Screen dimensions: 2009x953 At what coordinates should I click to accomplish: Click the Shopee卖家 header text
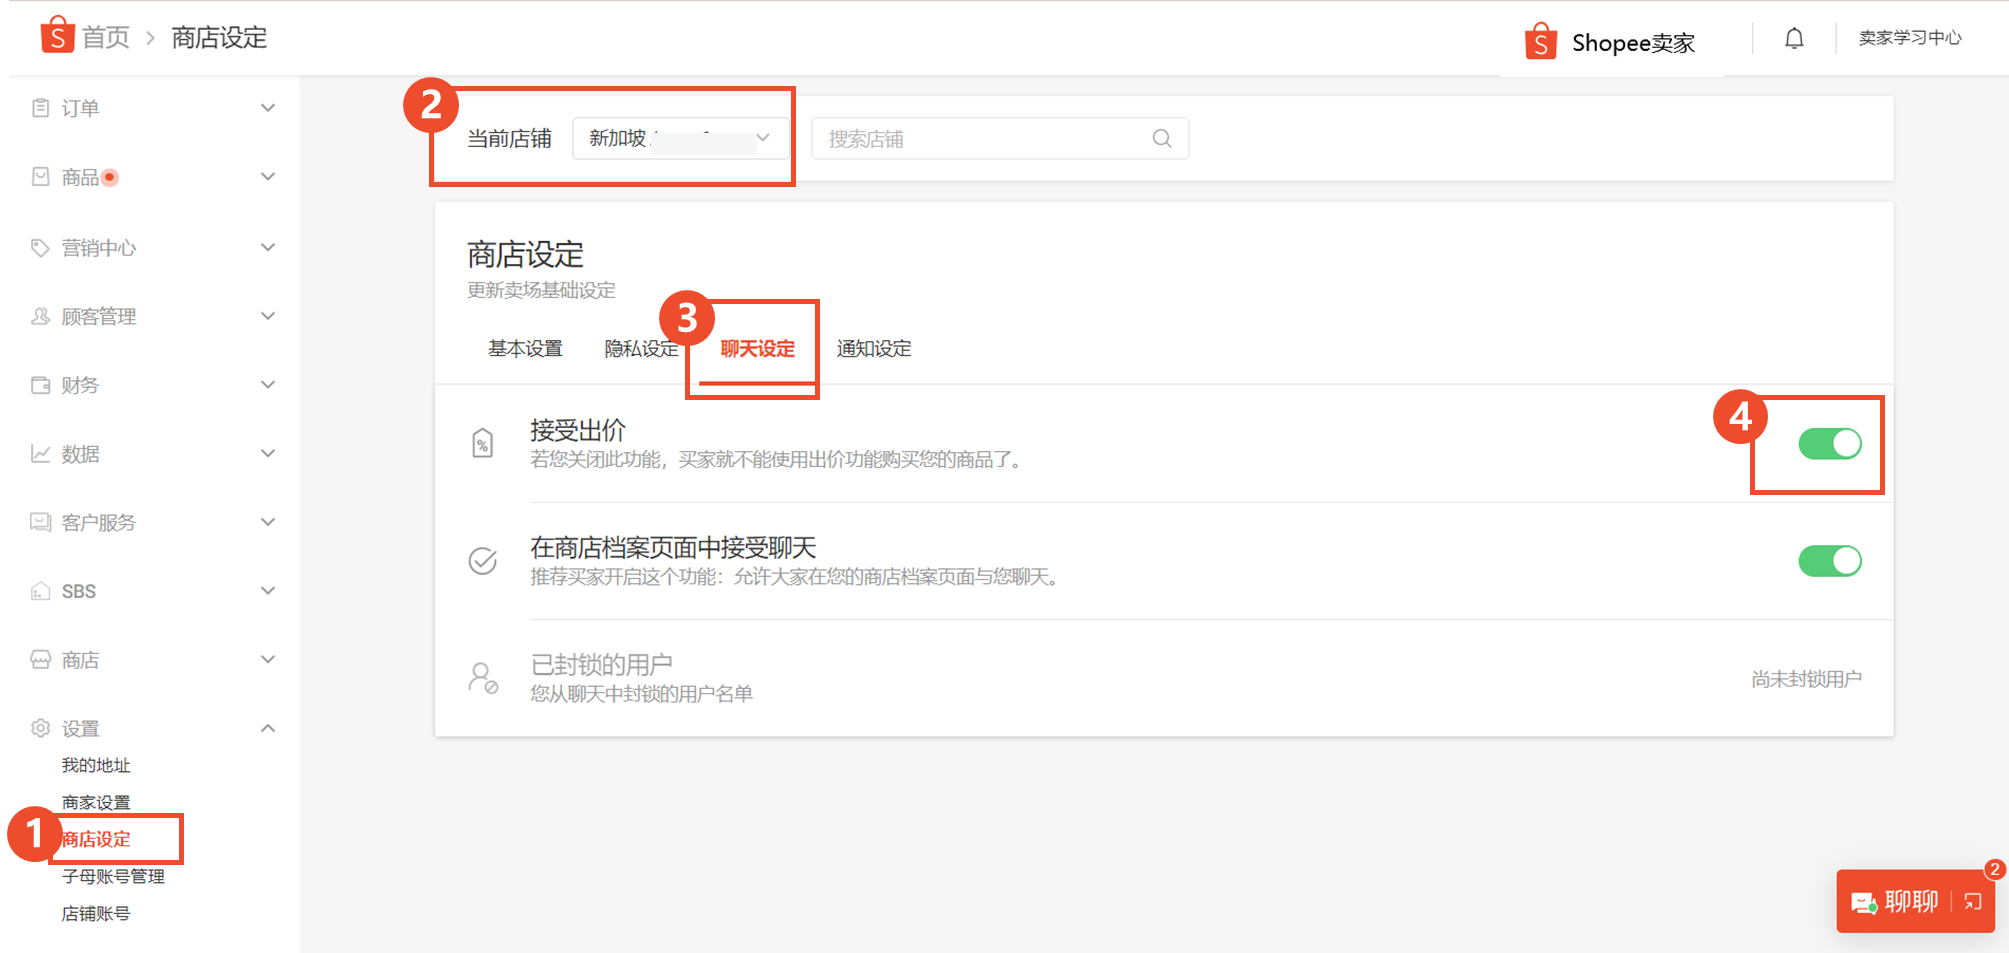pos(1633,43)
